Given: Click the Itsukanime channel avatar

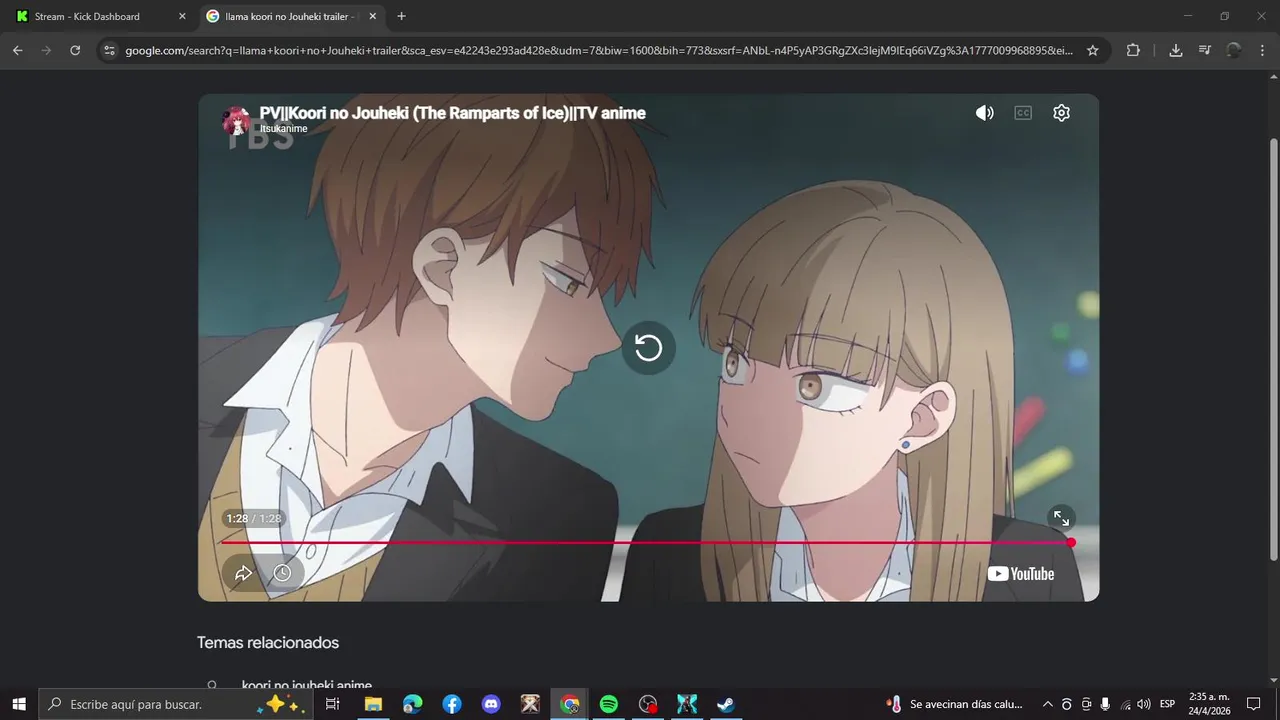Looking at the screenshot, I should pyautogui.click(x=237, y=120).
